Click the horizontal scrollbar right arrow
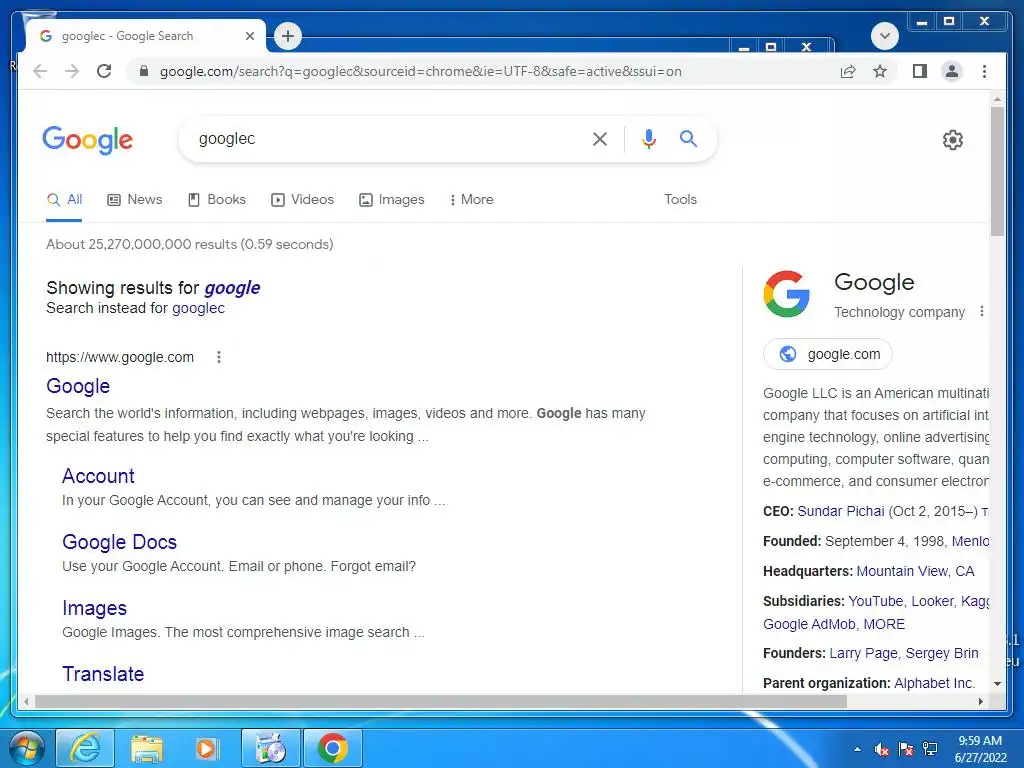Viewport: 1024px width, 768px height. pos(980,701)
